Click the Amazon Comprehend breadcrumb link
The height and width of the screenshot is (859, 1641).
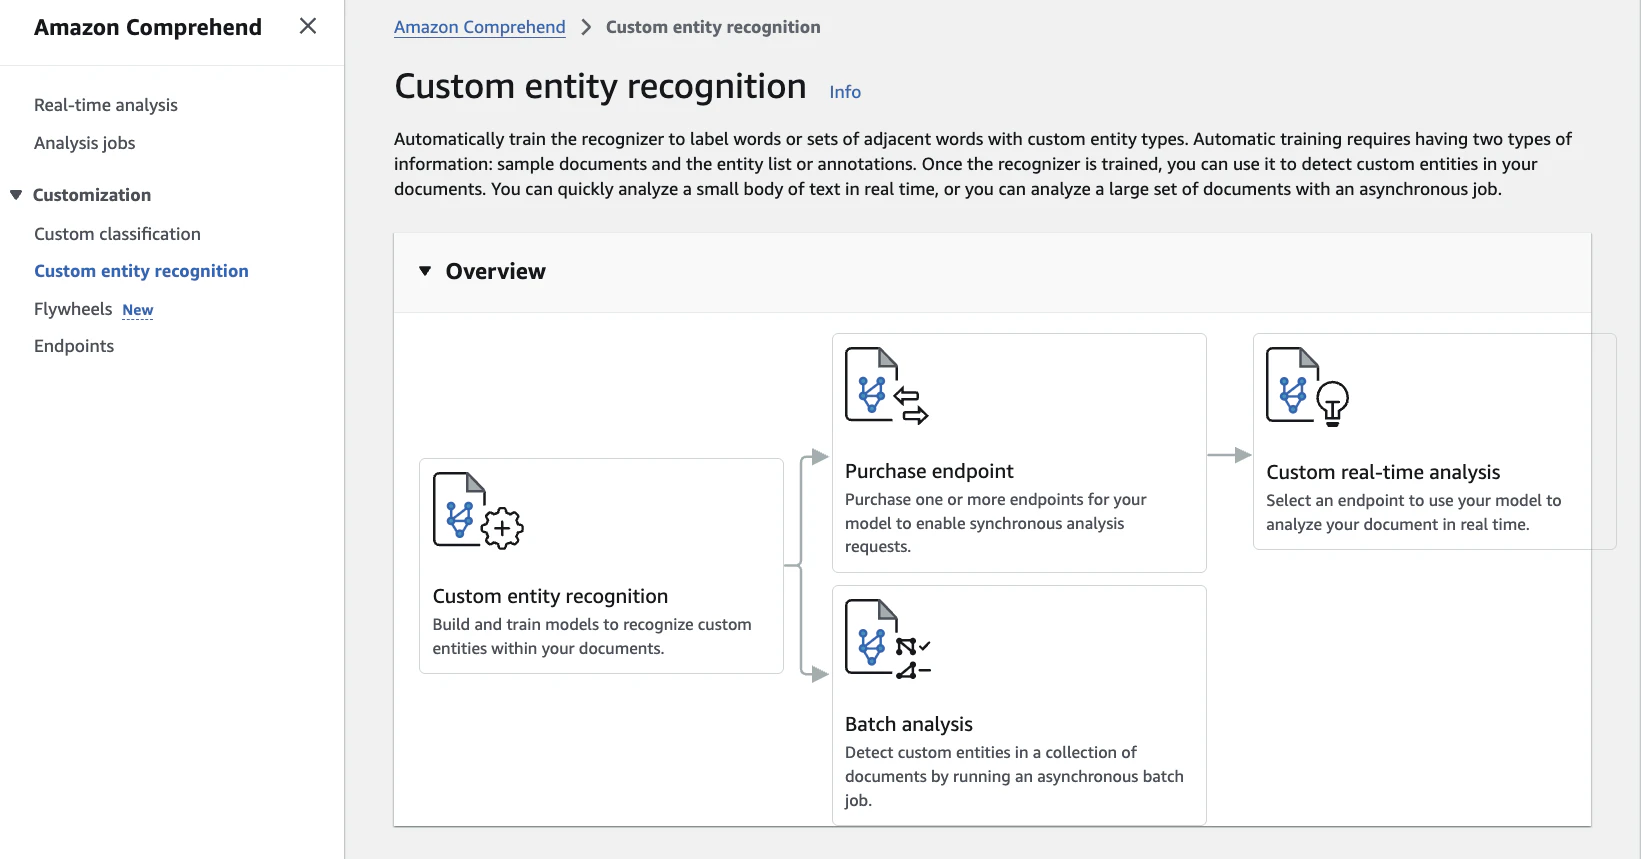click(x=480, y=27)
